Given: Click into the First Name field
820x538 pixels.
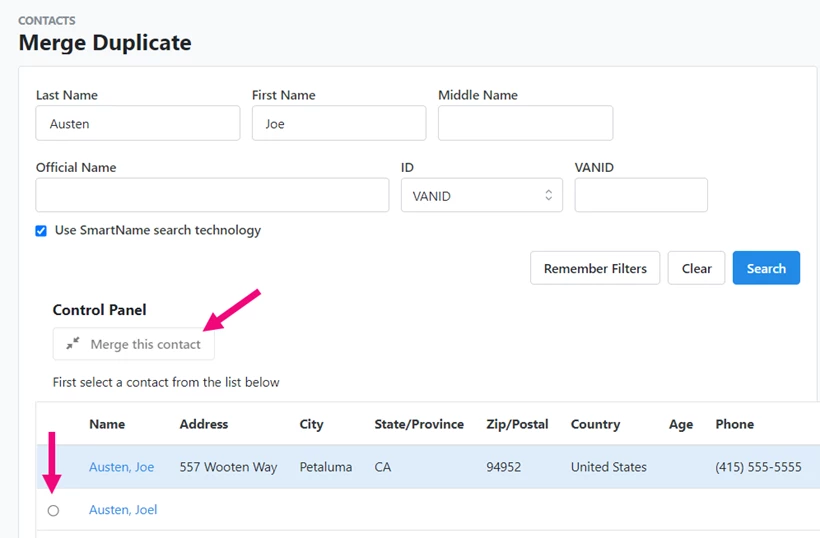Looking at the screenshot, I should tap(338, 124).
